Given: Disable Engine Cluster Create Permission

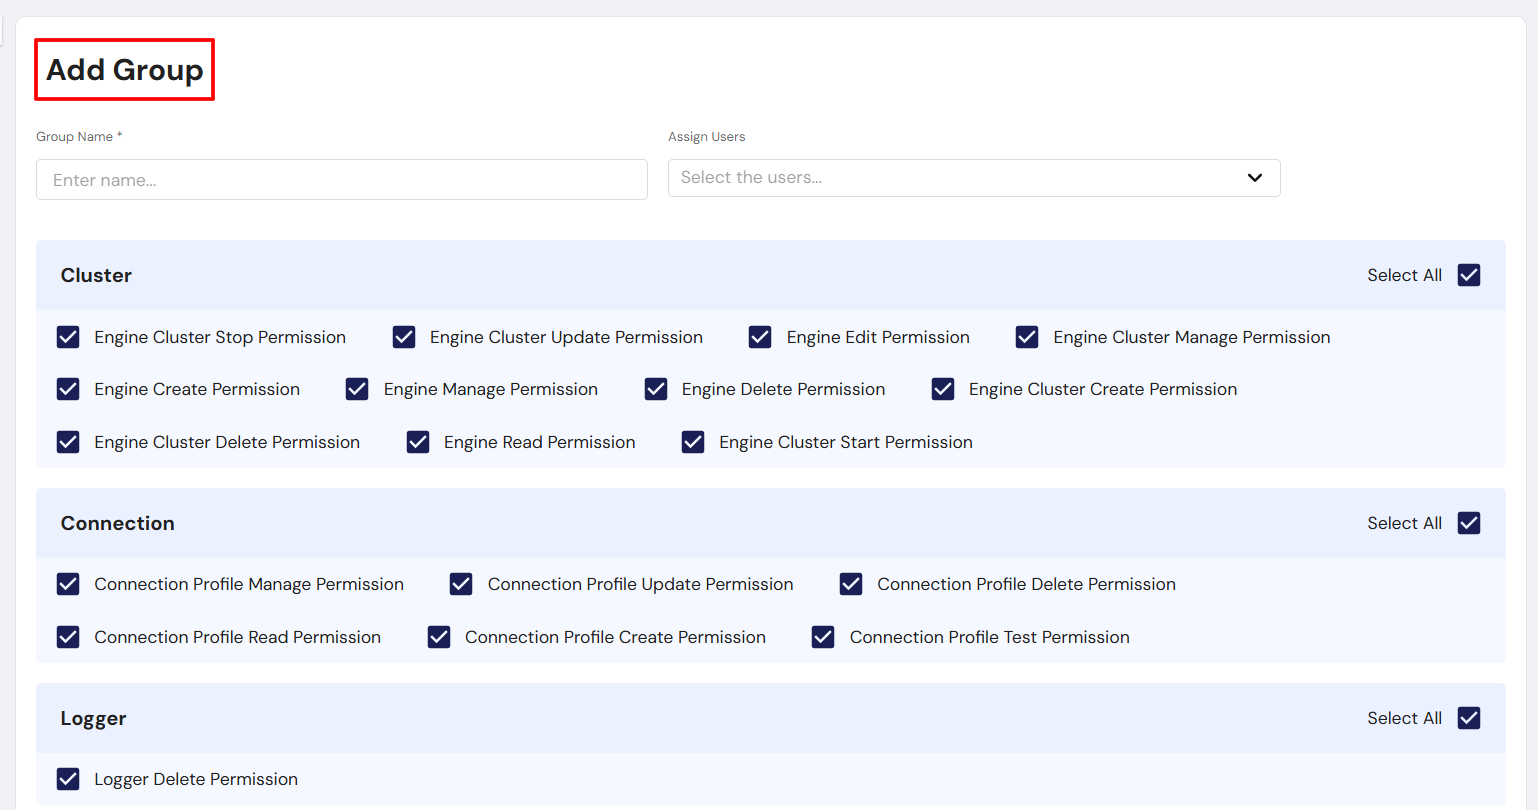Looking at the screenshot, I should click(x=943, y=389).
